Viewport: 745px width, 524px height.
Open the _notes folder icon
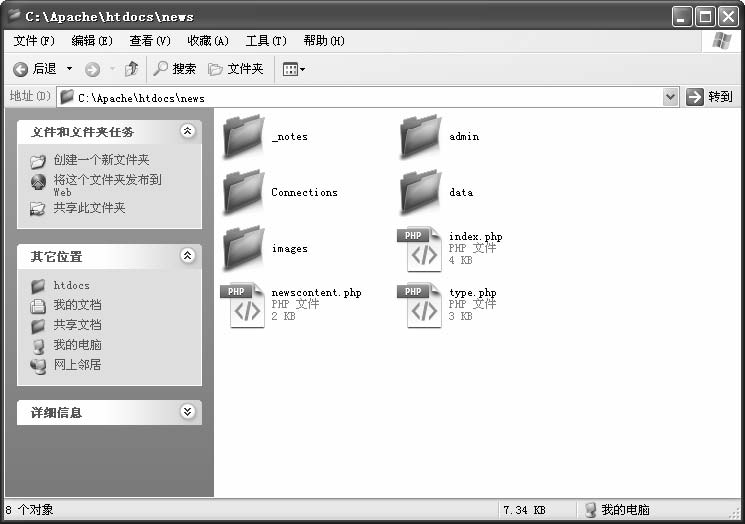[244, 136]
